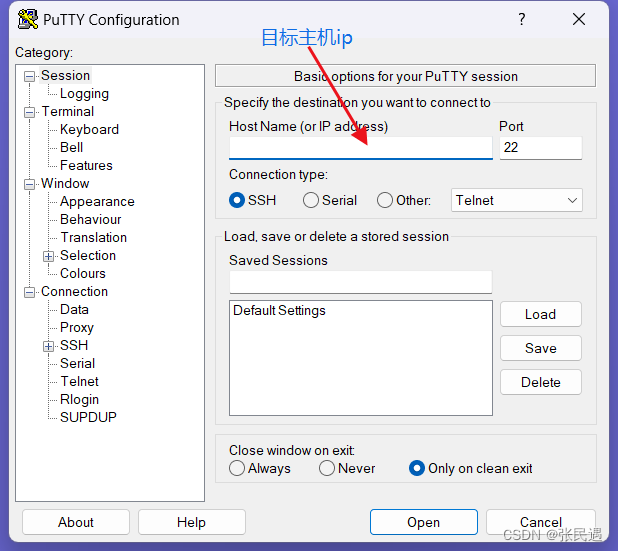Click the Port field showing 22
This screenshot has width=618, height=551.
point(541,148)
